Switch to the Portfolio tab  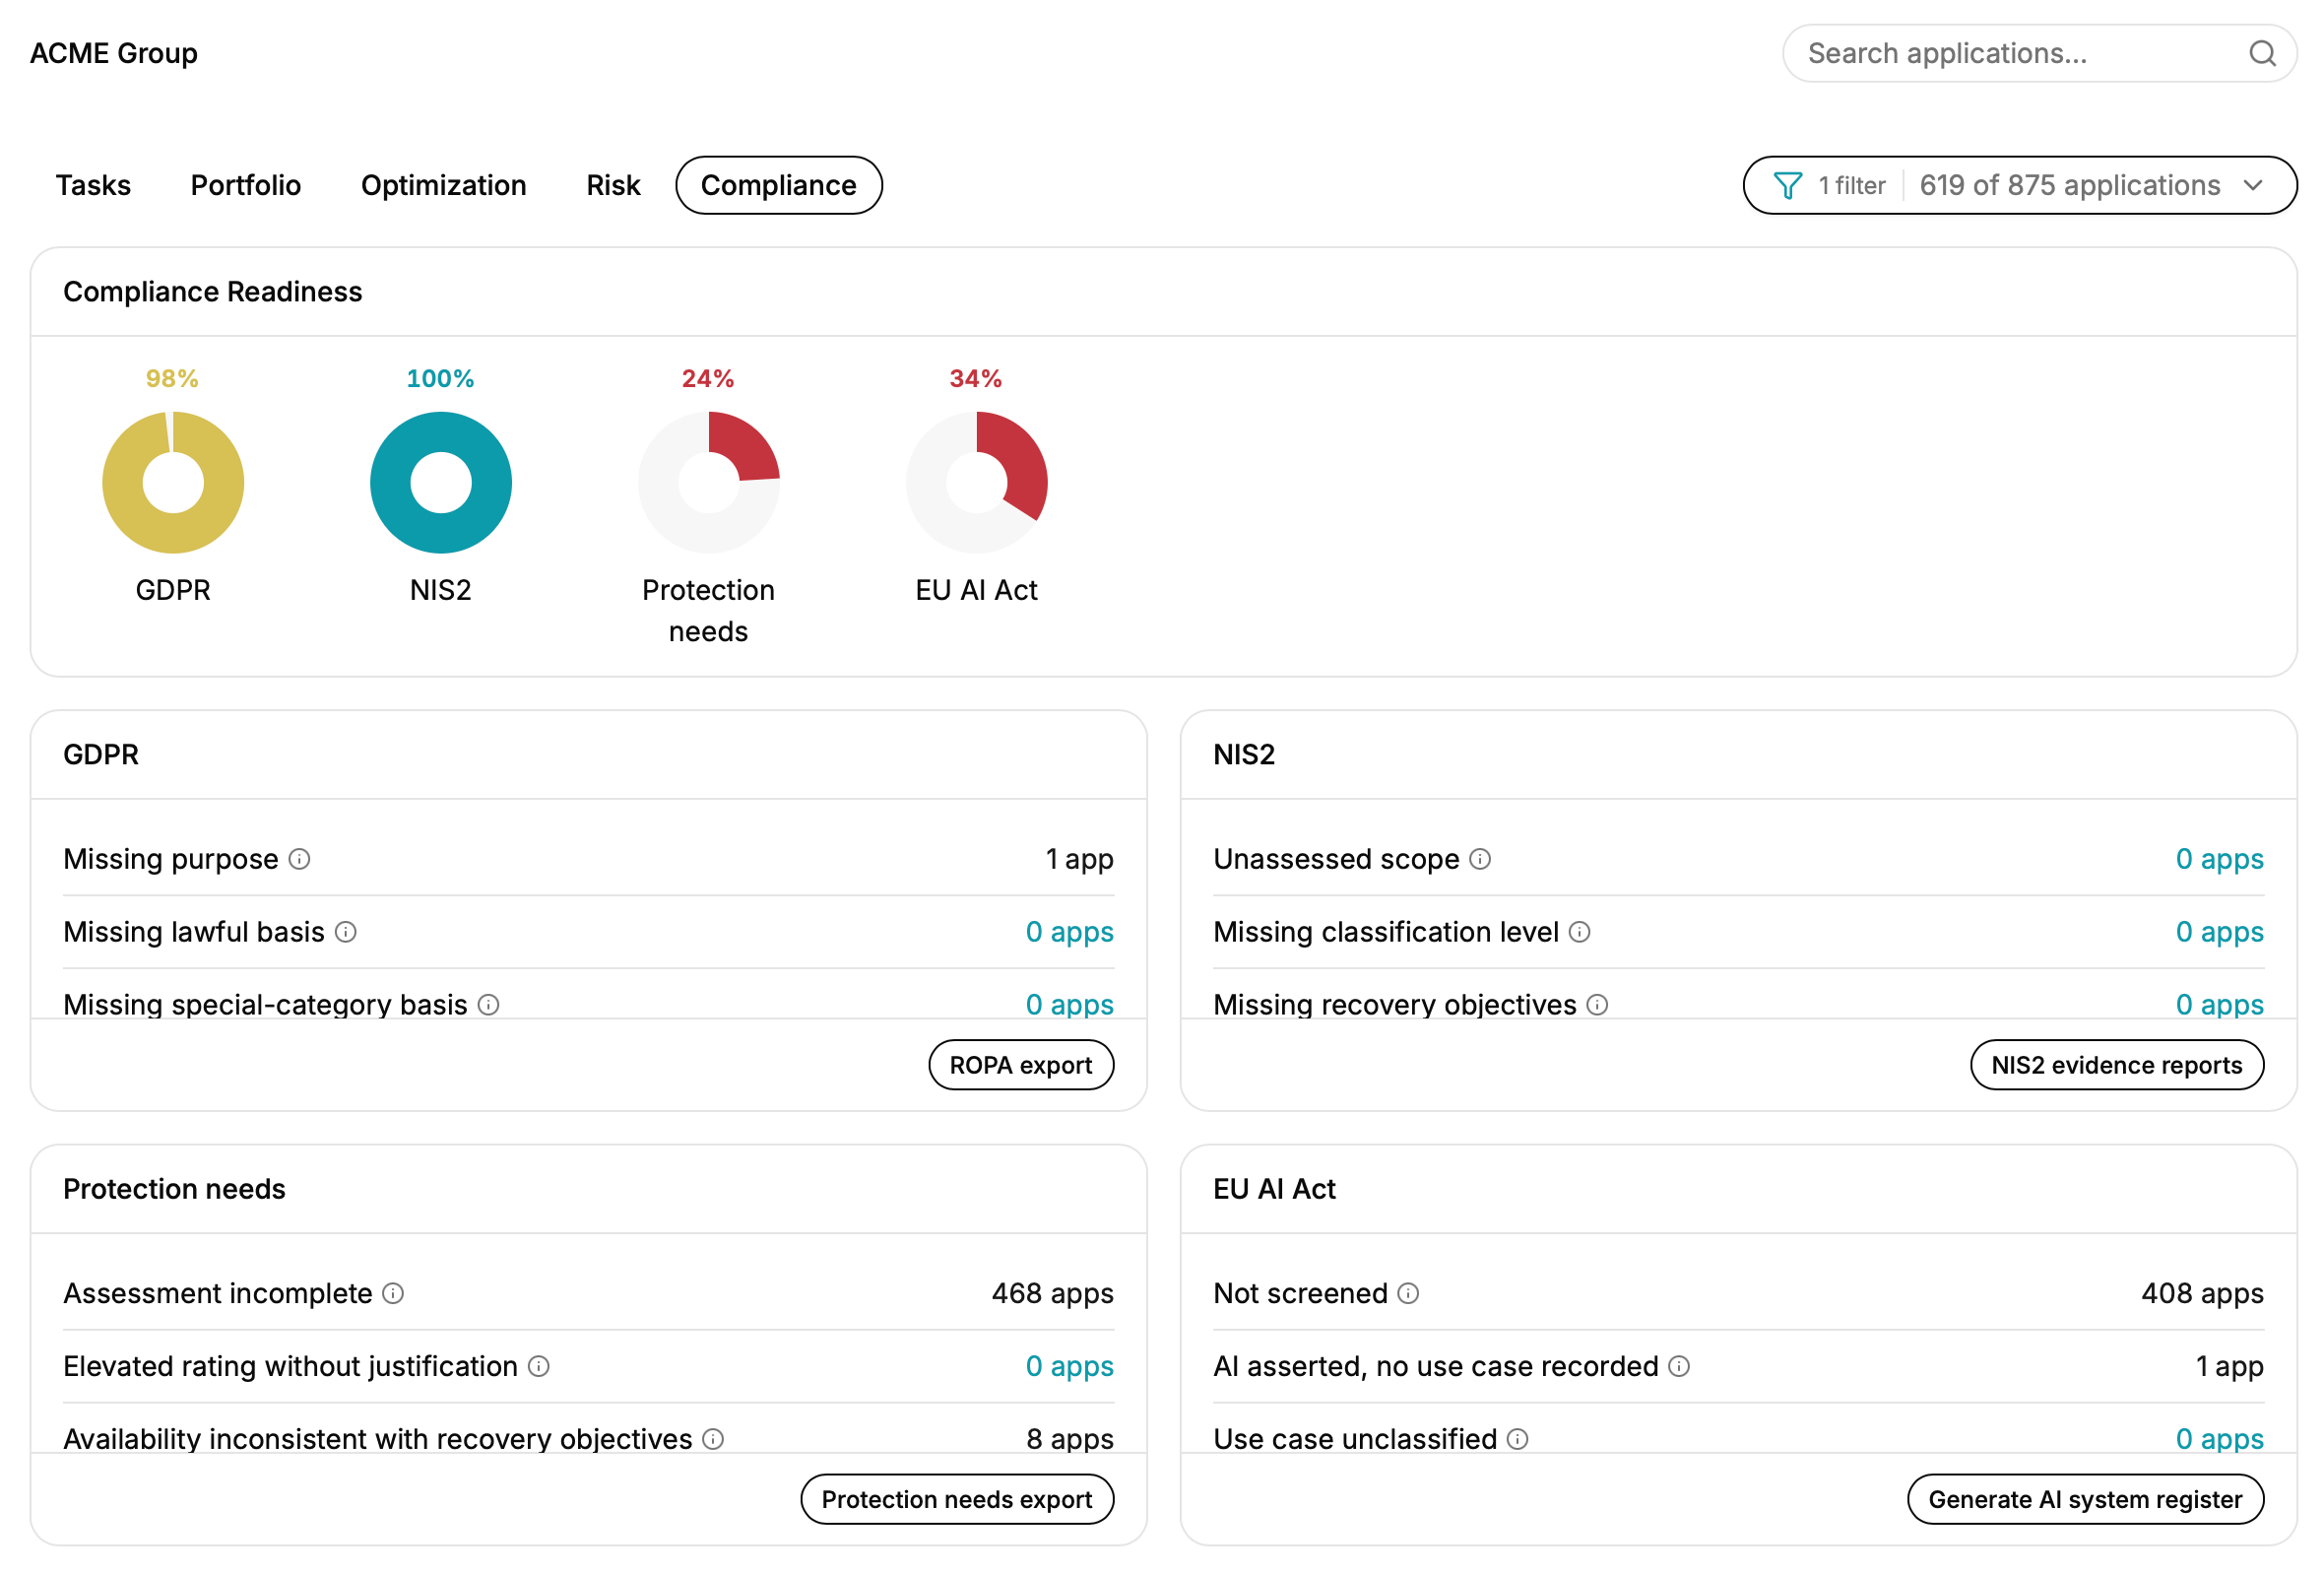[x=246, y=185]
